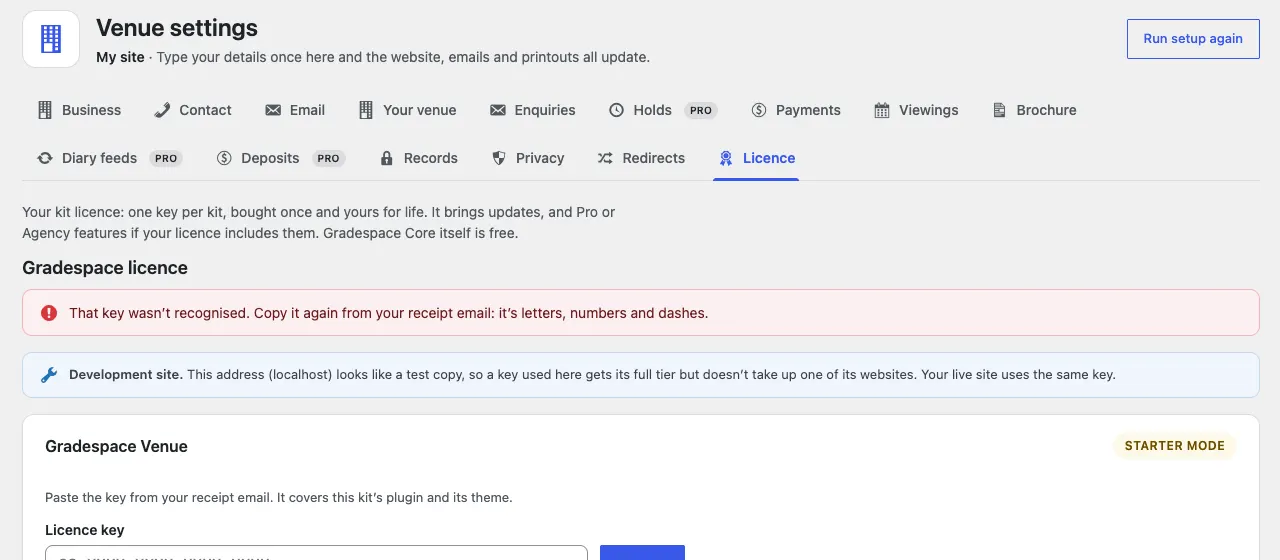The height and width of the screenshot is (560, 1280).
Task: Click the sync arrows icon beside Diary feeds
Action: tap(45, 158)
